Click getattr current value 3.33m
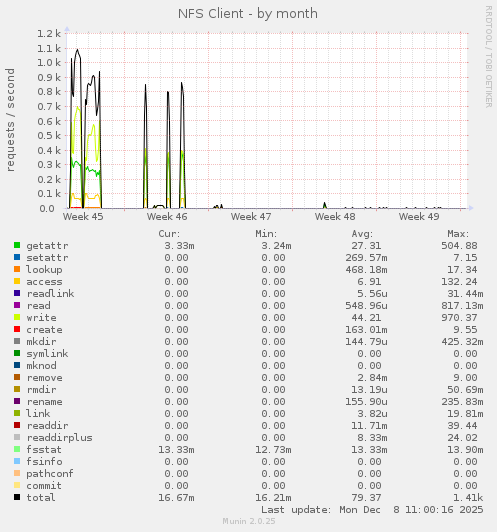Image resolution: width=497 pixels, height=532 pixels. point(179,245)
